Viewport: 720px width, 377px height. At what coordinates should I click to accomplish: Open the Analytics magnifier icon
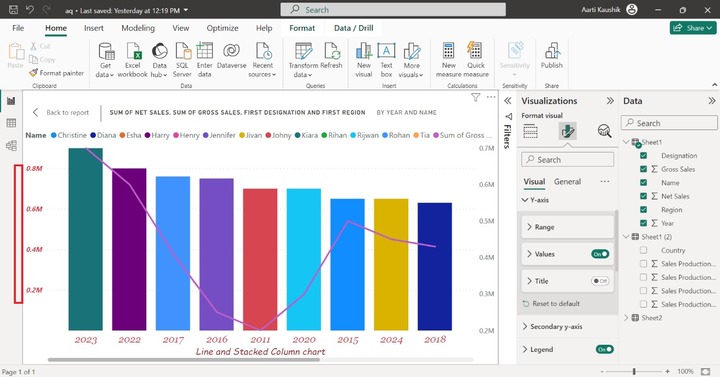[x=604, y=131]
